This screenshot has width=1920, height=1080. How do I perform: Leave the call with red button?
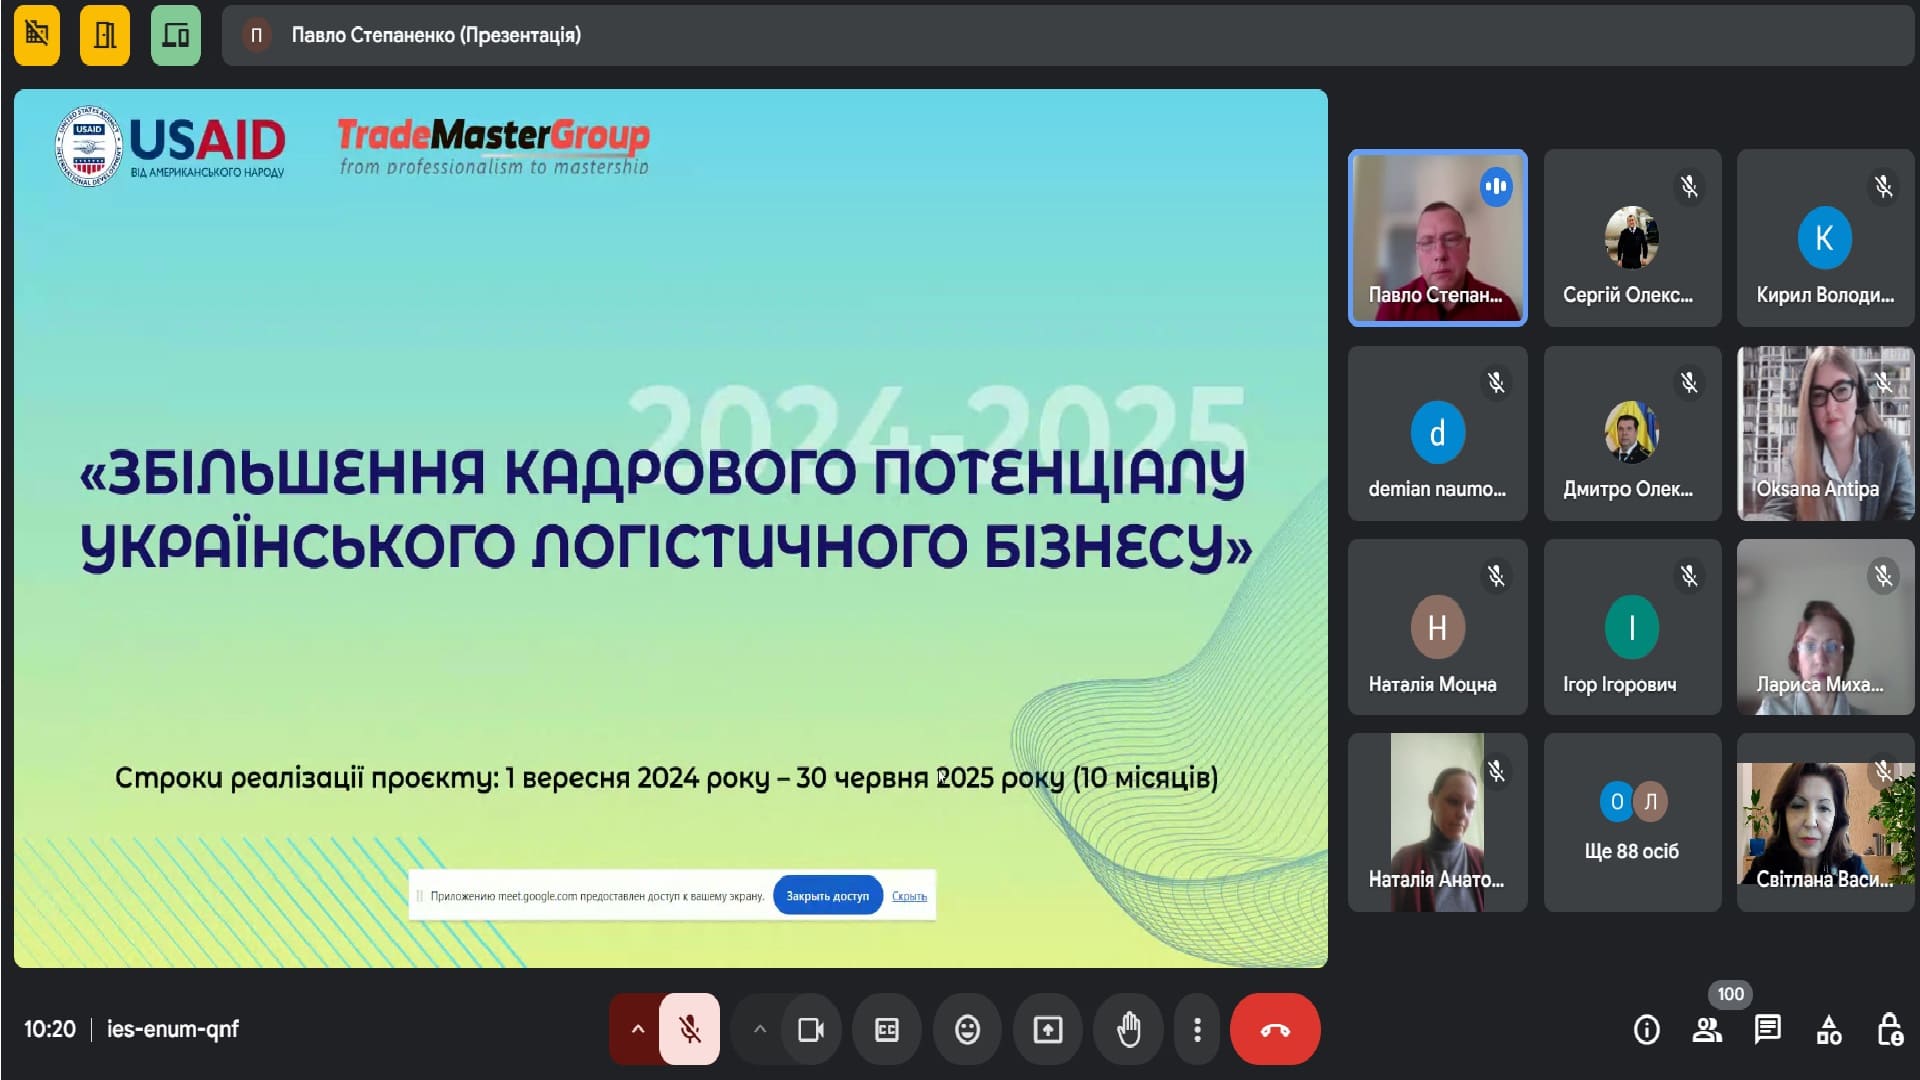click(1275, 1029)
